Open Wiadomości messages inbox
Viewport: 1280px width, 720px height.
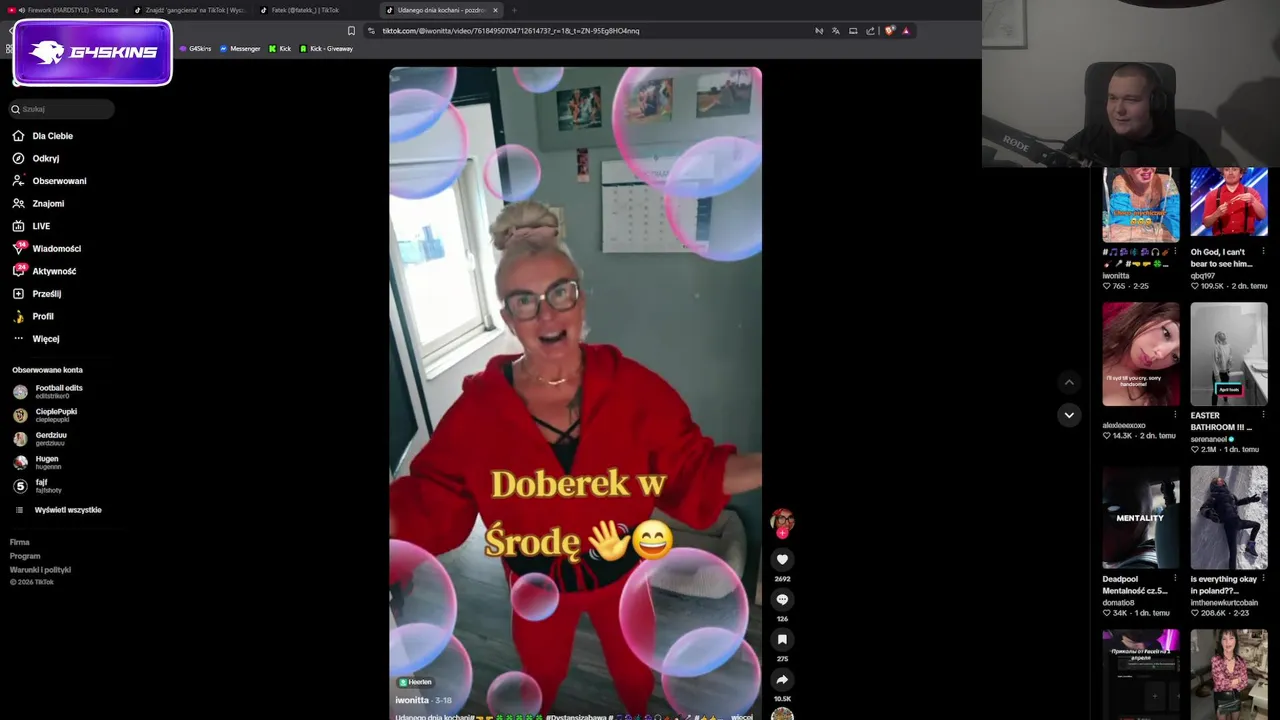(x=46, y=248)
